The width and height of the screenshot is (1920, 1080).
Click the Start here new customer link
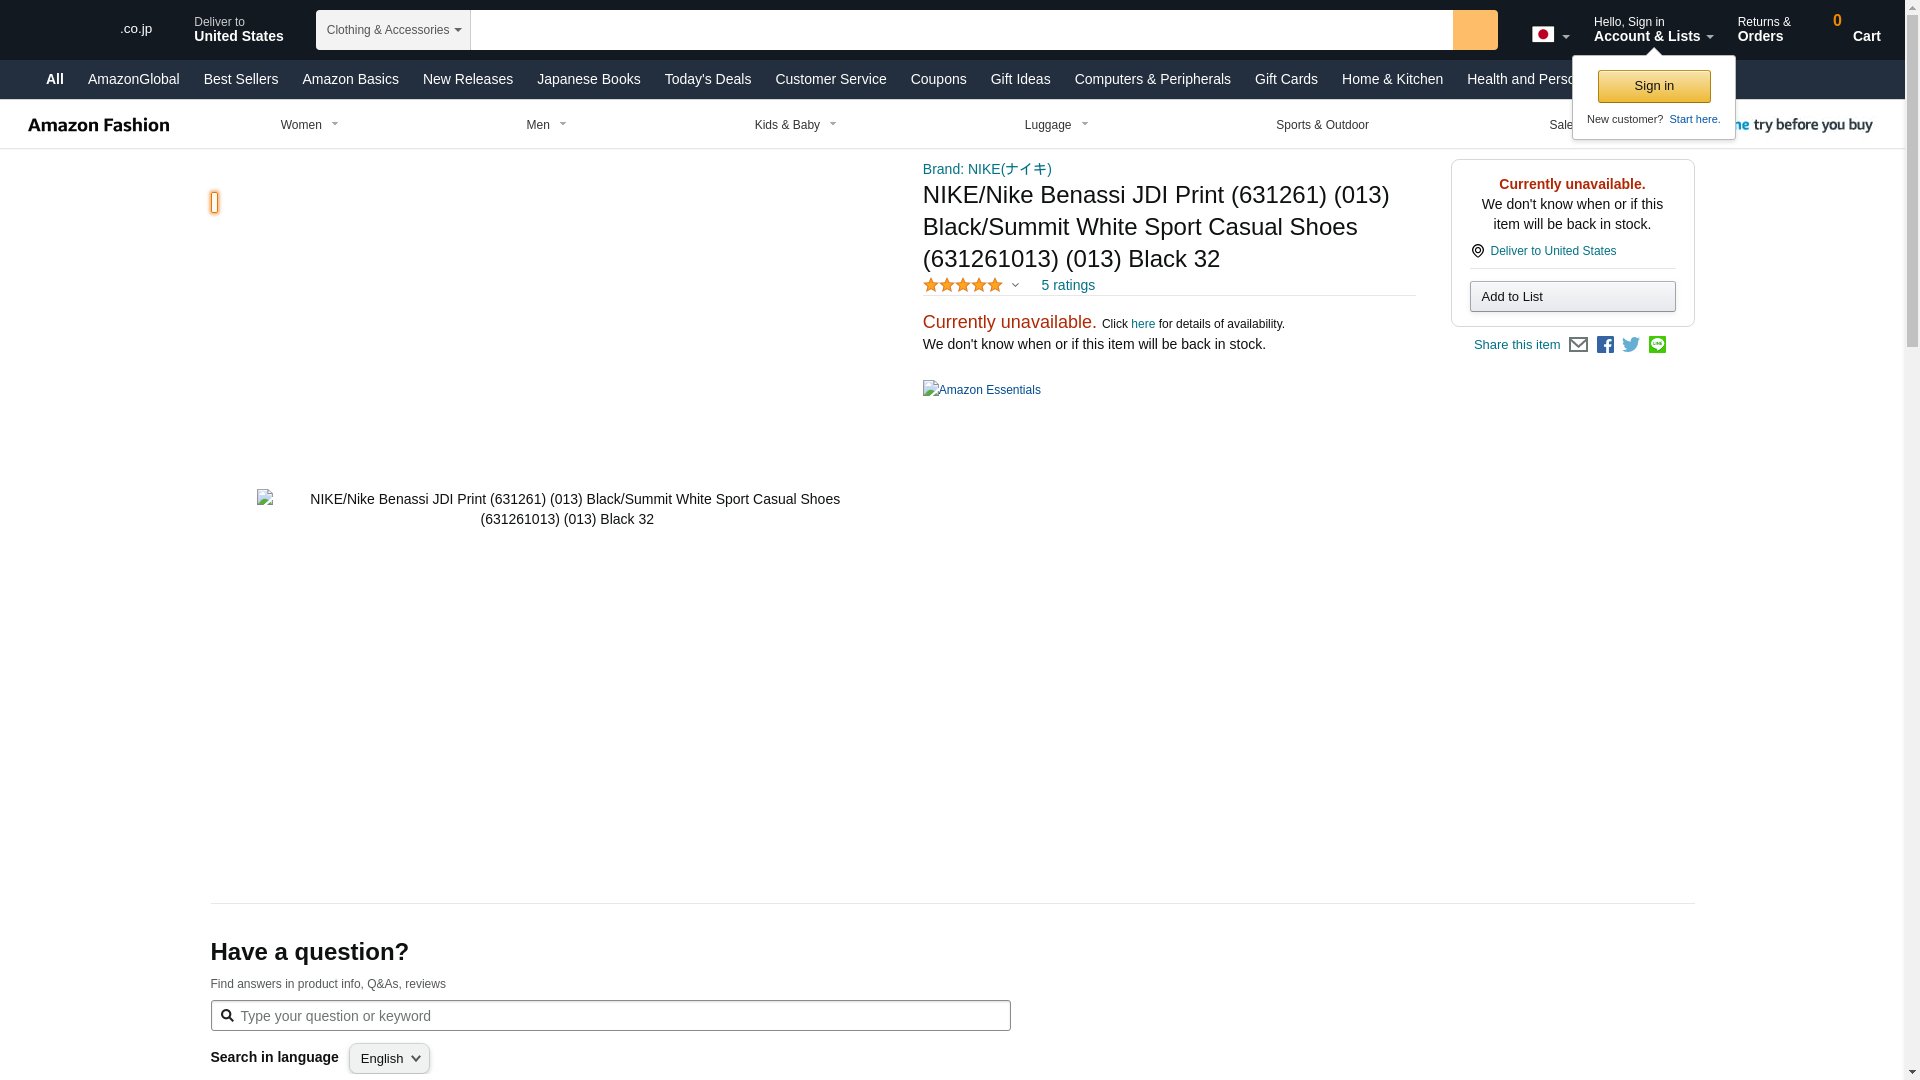(1694, 119)
